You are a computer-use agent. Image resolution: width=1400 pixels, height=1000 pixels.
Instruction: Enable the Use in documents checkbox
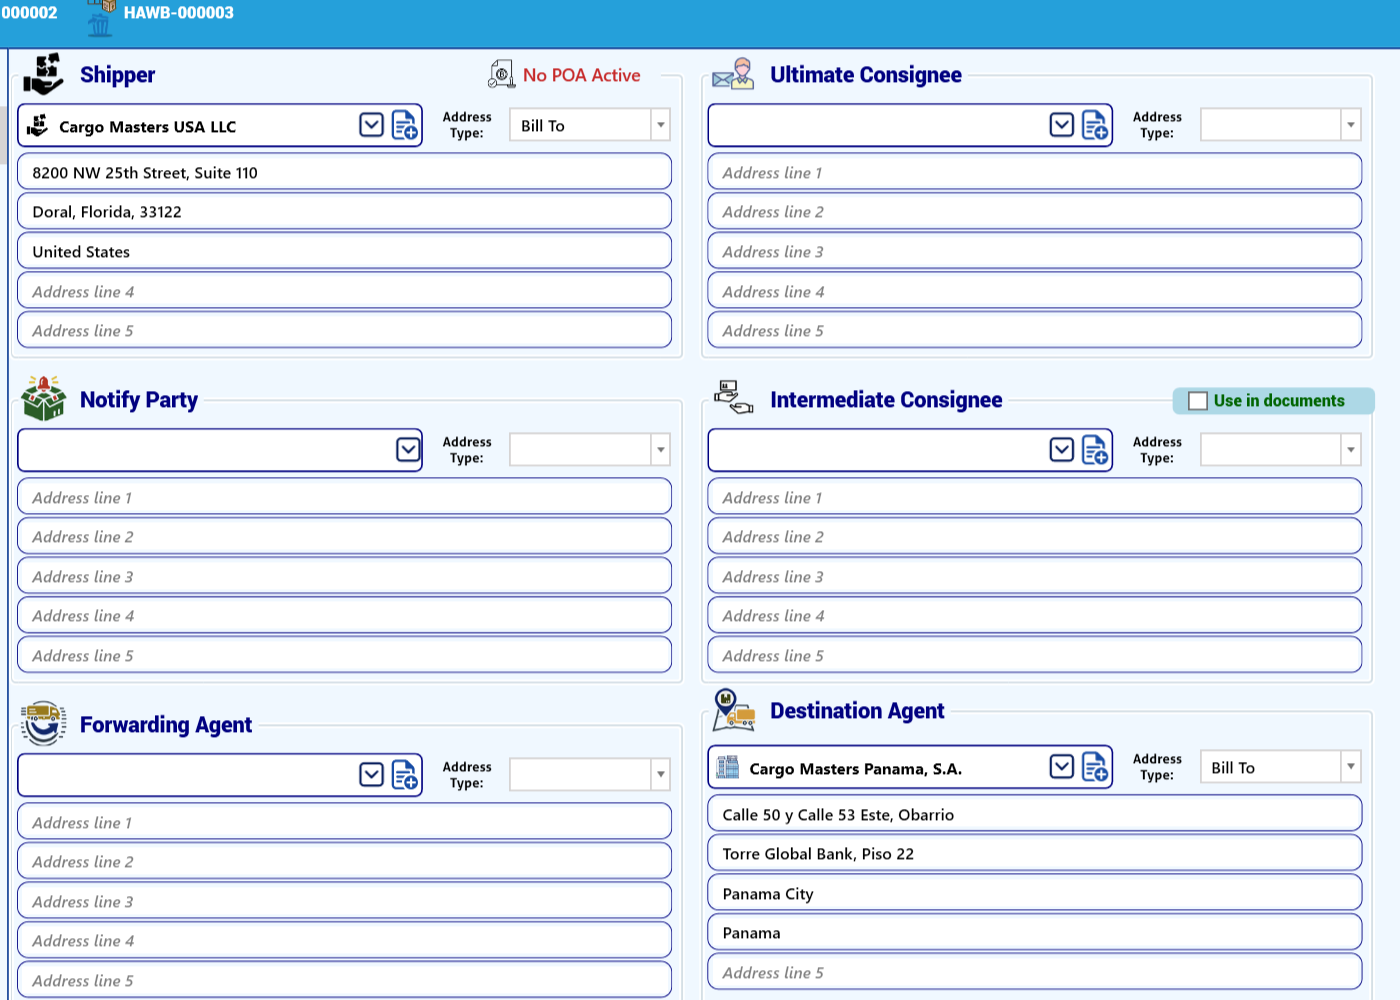(1198, 401)
